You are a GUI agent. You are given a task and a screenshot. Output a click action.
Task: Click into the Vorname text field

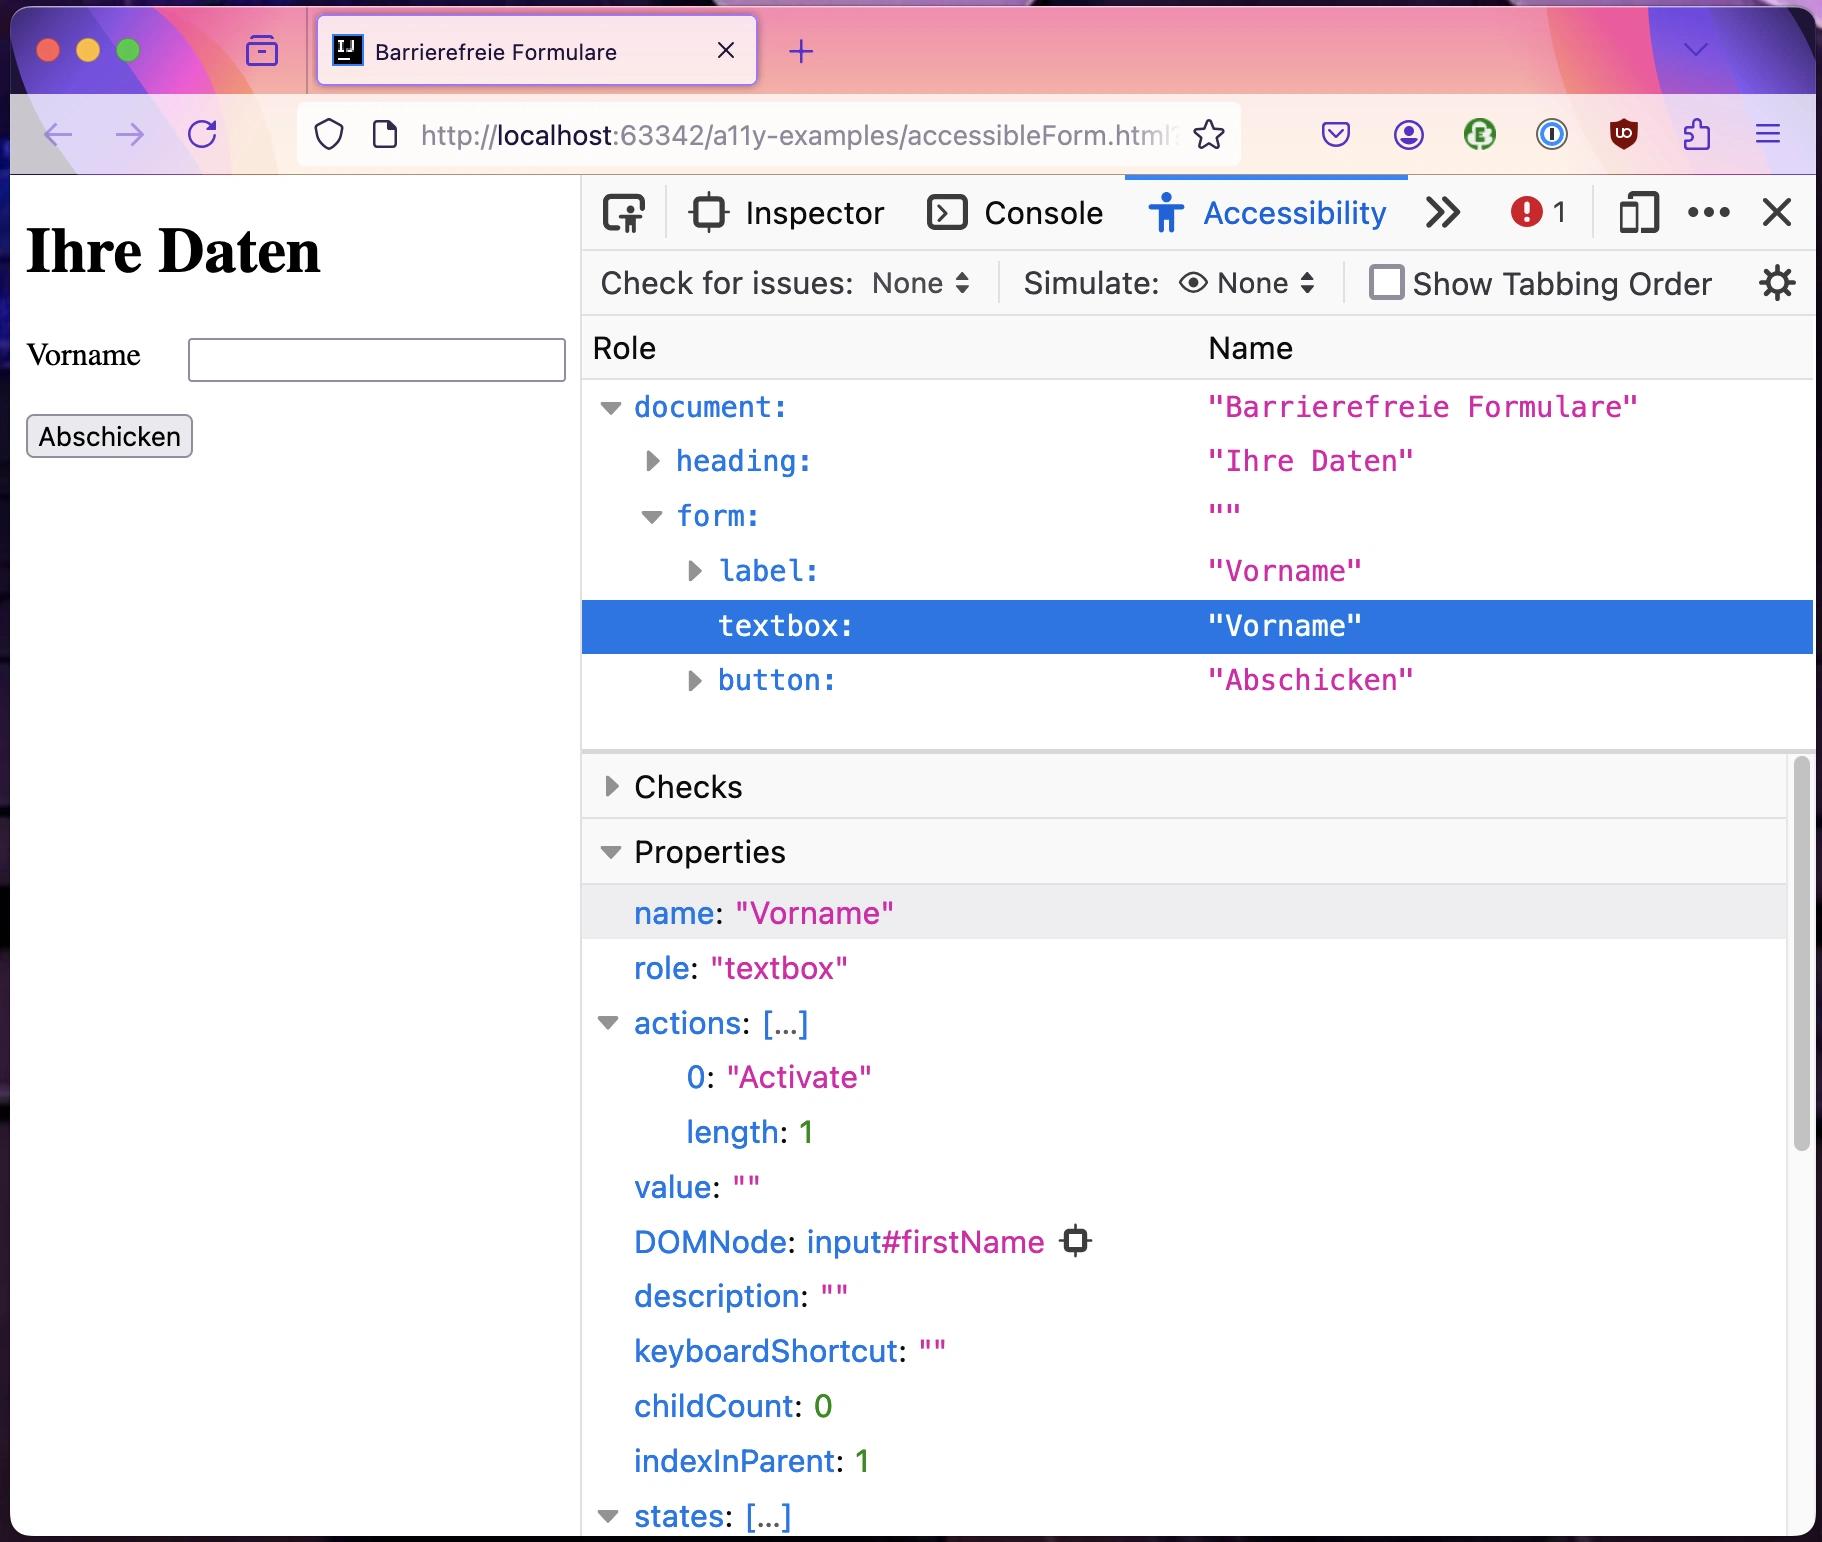pos(376,360)
